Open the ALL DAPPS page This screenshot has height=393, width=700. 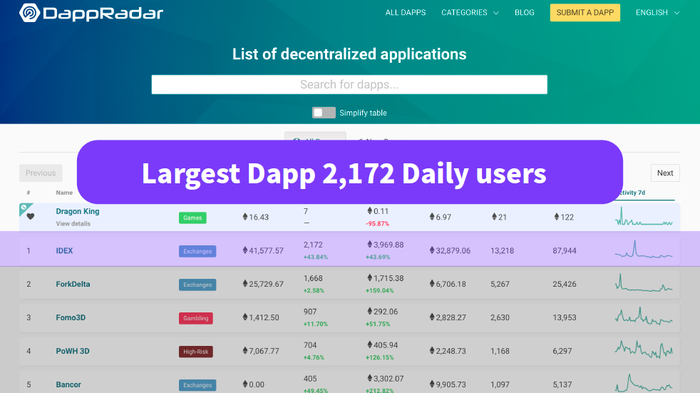tap(405, 13)
